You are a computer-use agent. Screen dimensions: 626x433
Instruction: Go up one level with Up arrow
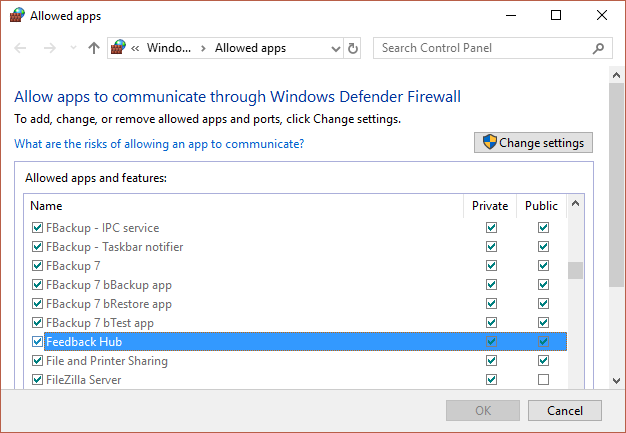coord(93,48)
